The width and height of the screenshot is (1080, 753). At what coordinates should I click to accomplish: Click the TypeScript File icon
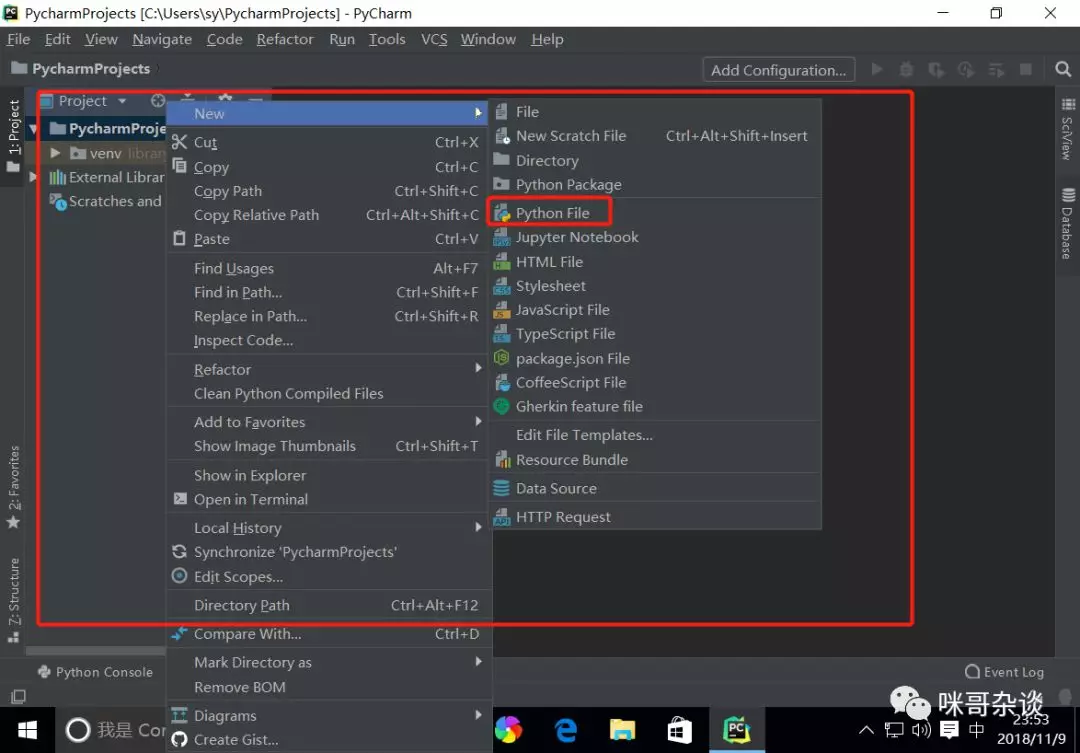coord(502,334)
